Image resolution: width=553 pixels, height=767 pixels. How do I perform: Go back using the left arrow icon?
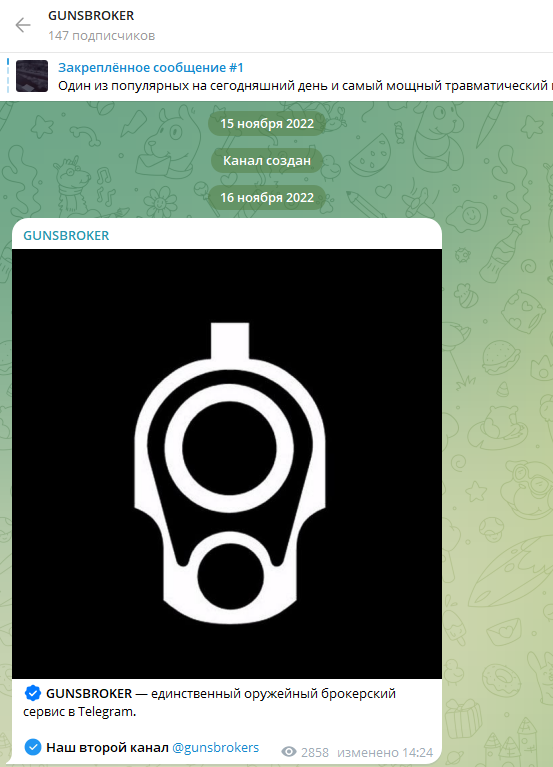pos(23,25)
